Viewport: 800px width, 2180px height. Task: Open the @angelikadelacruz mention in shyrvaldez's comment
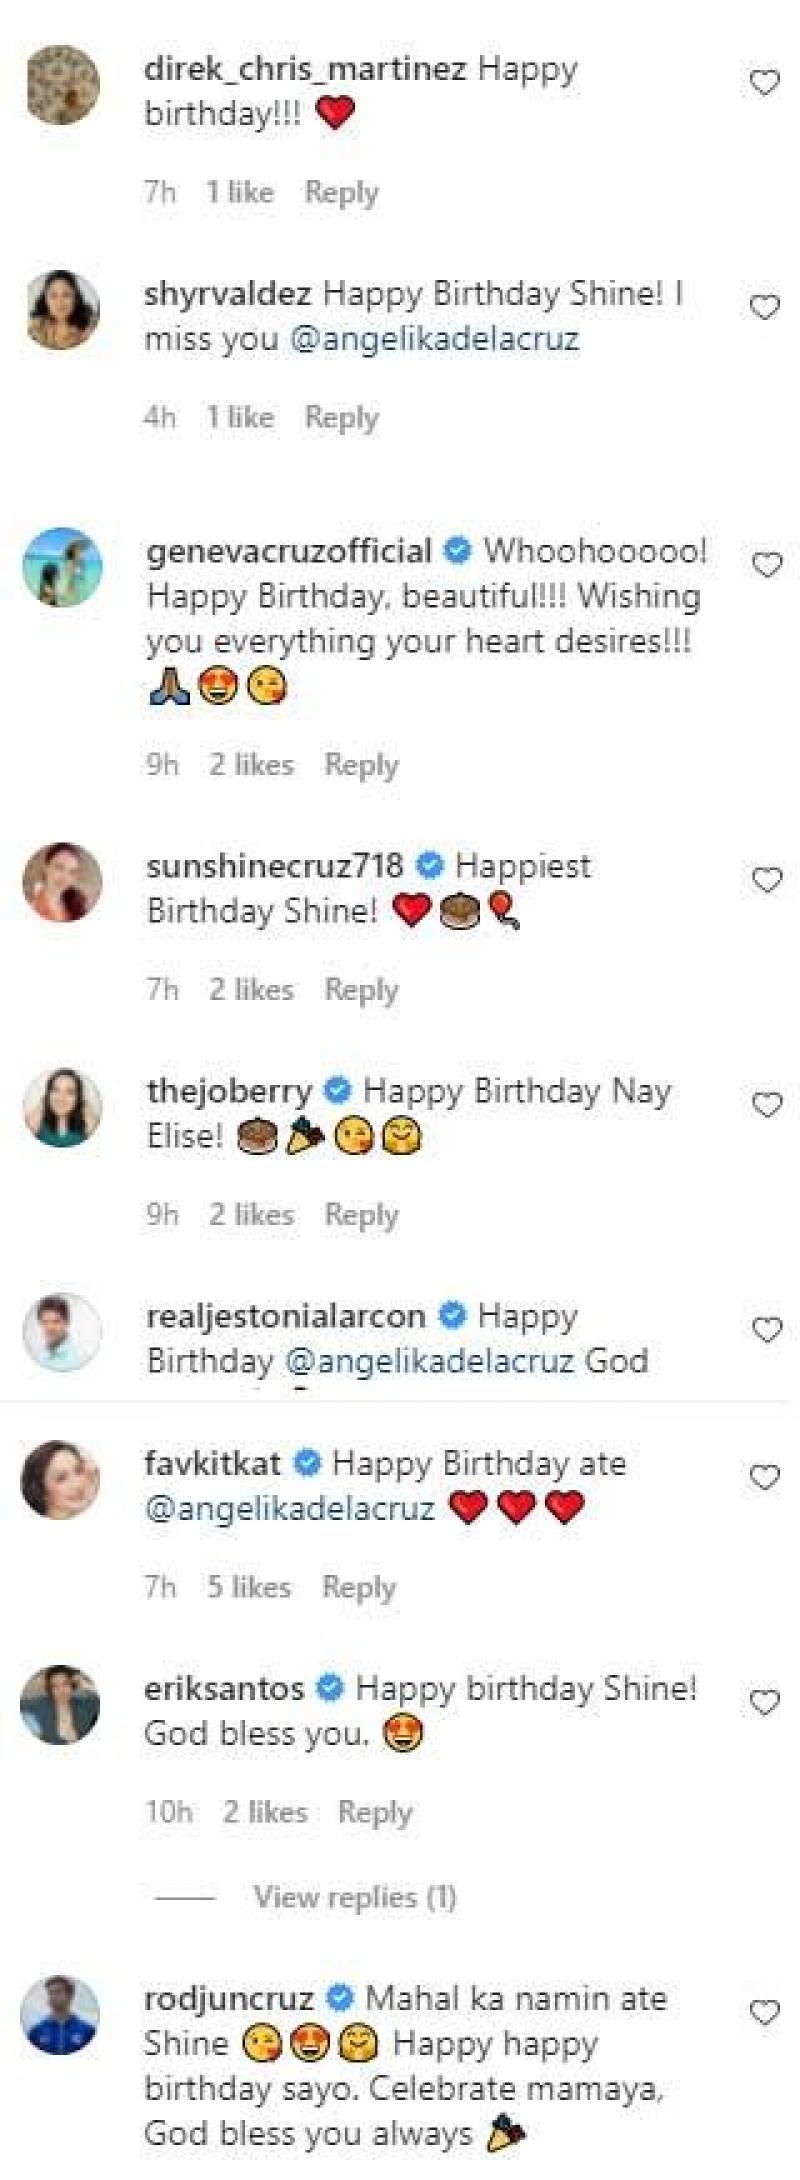point(434,339)
